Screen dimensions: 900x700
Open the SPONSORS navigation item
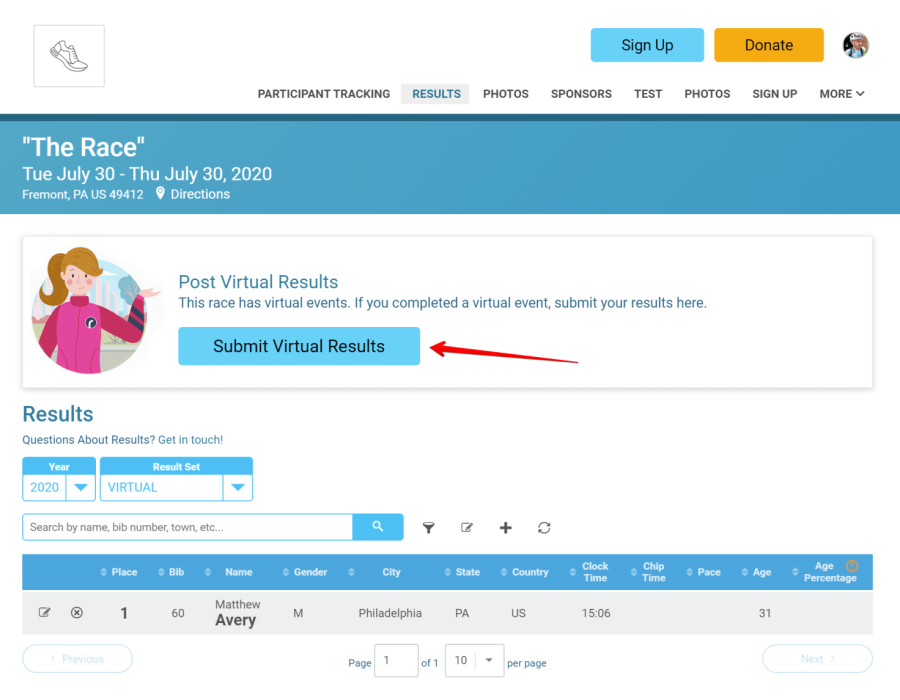pos(581,94)
